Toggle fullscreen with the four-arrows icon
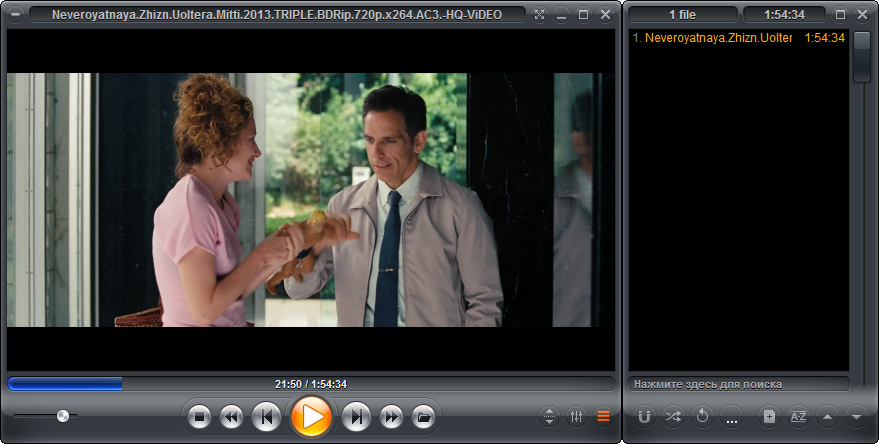The image size is (879, 444). pyautogui.click(x=539, y=15)
